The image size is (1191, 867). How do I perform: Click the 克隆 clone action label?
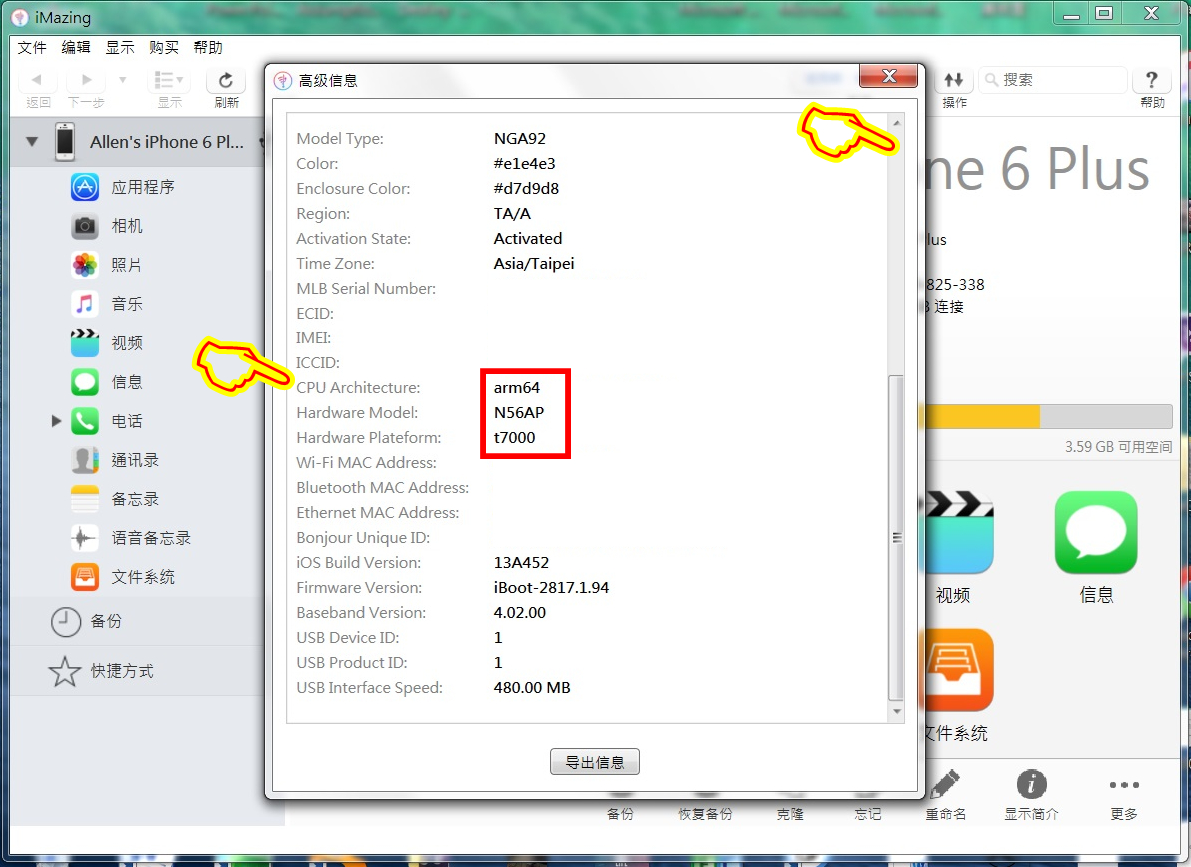click(790, 814)
